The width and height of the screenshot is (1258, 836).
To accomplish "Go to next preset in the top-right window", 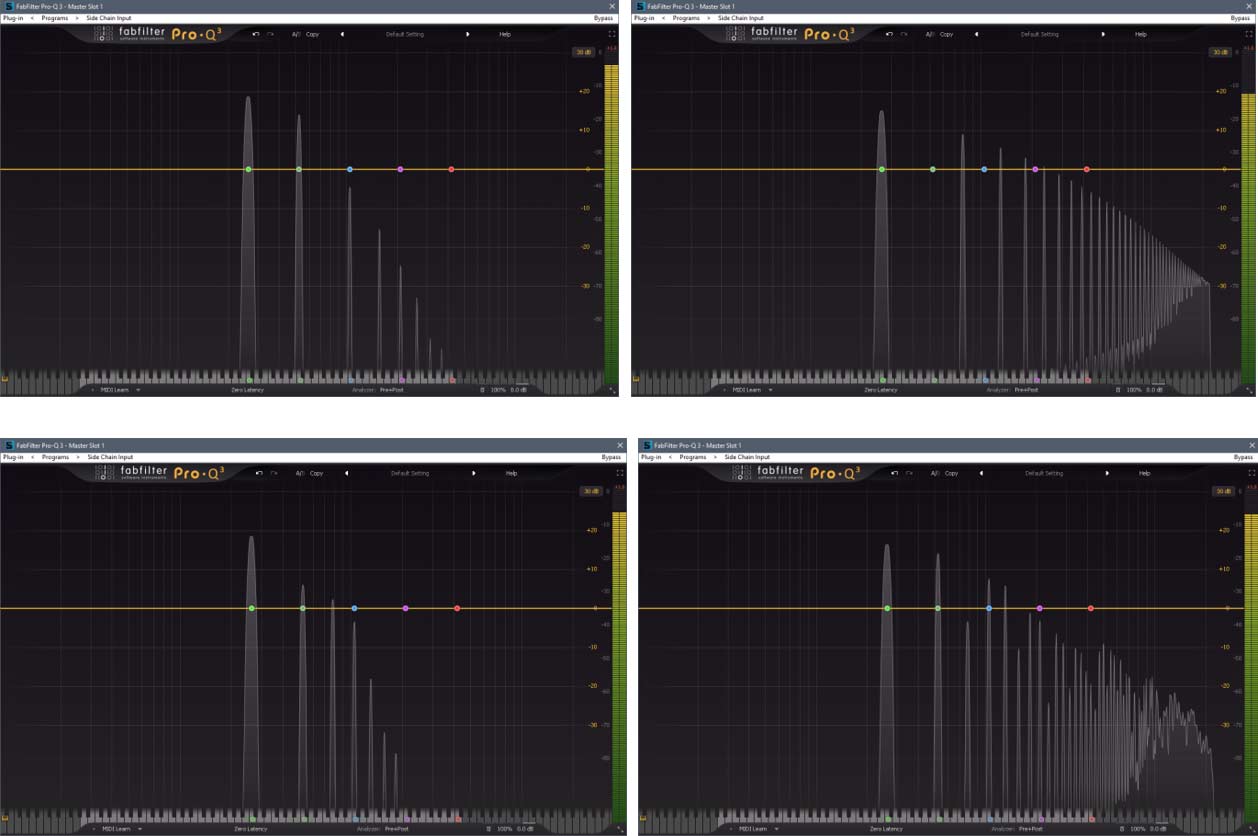I will click(x=1103, y=34).
